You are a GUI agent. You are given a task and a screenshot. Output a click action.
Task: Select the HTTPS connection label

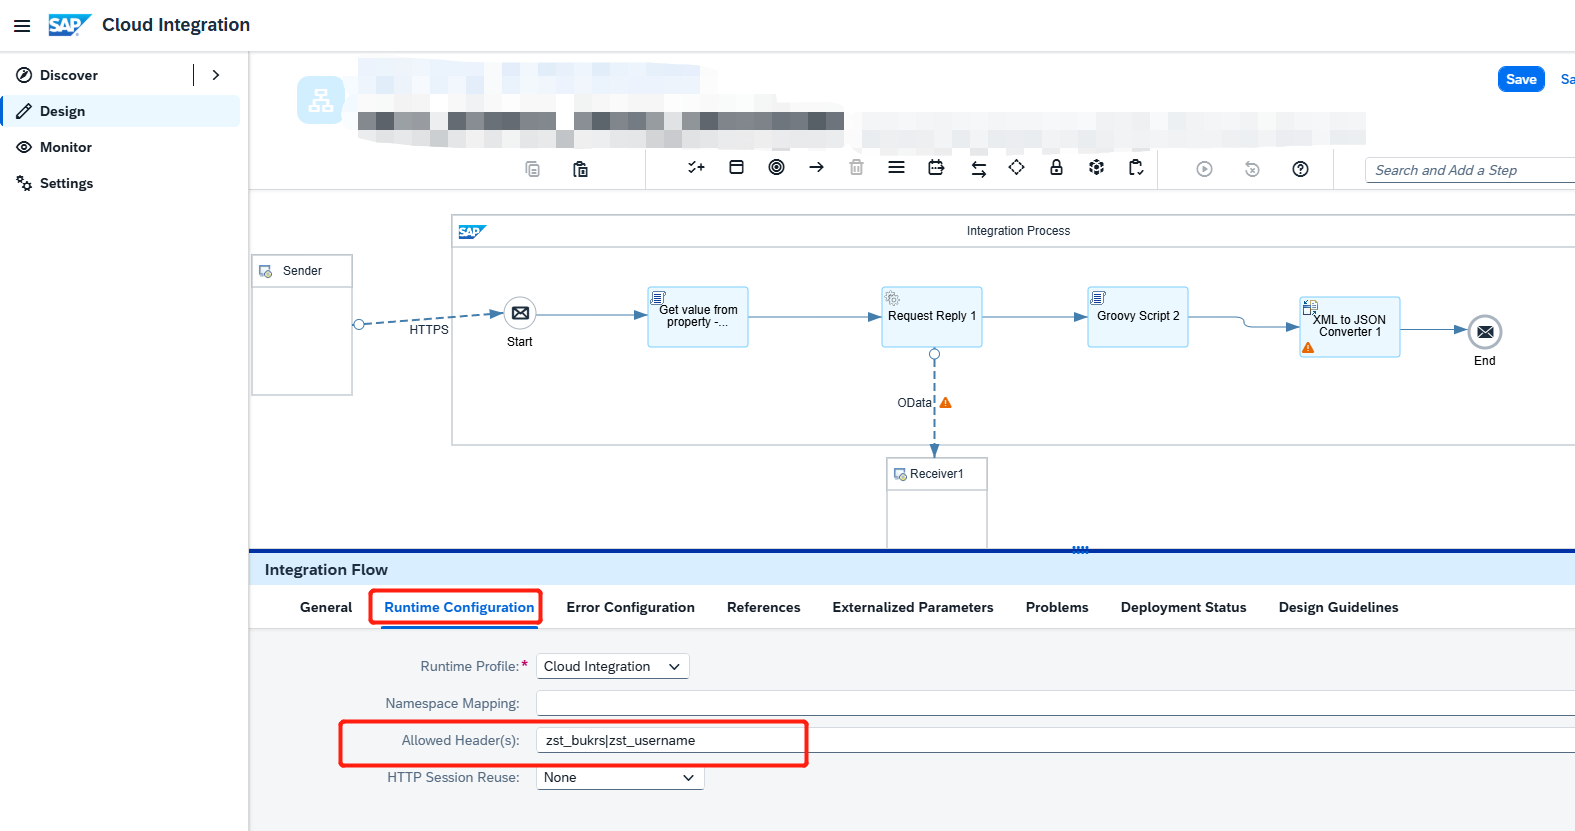(x=429, y=329)
